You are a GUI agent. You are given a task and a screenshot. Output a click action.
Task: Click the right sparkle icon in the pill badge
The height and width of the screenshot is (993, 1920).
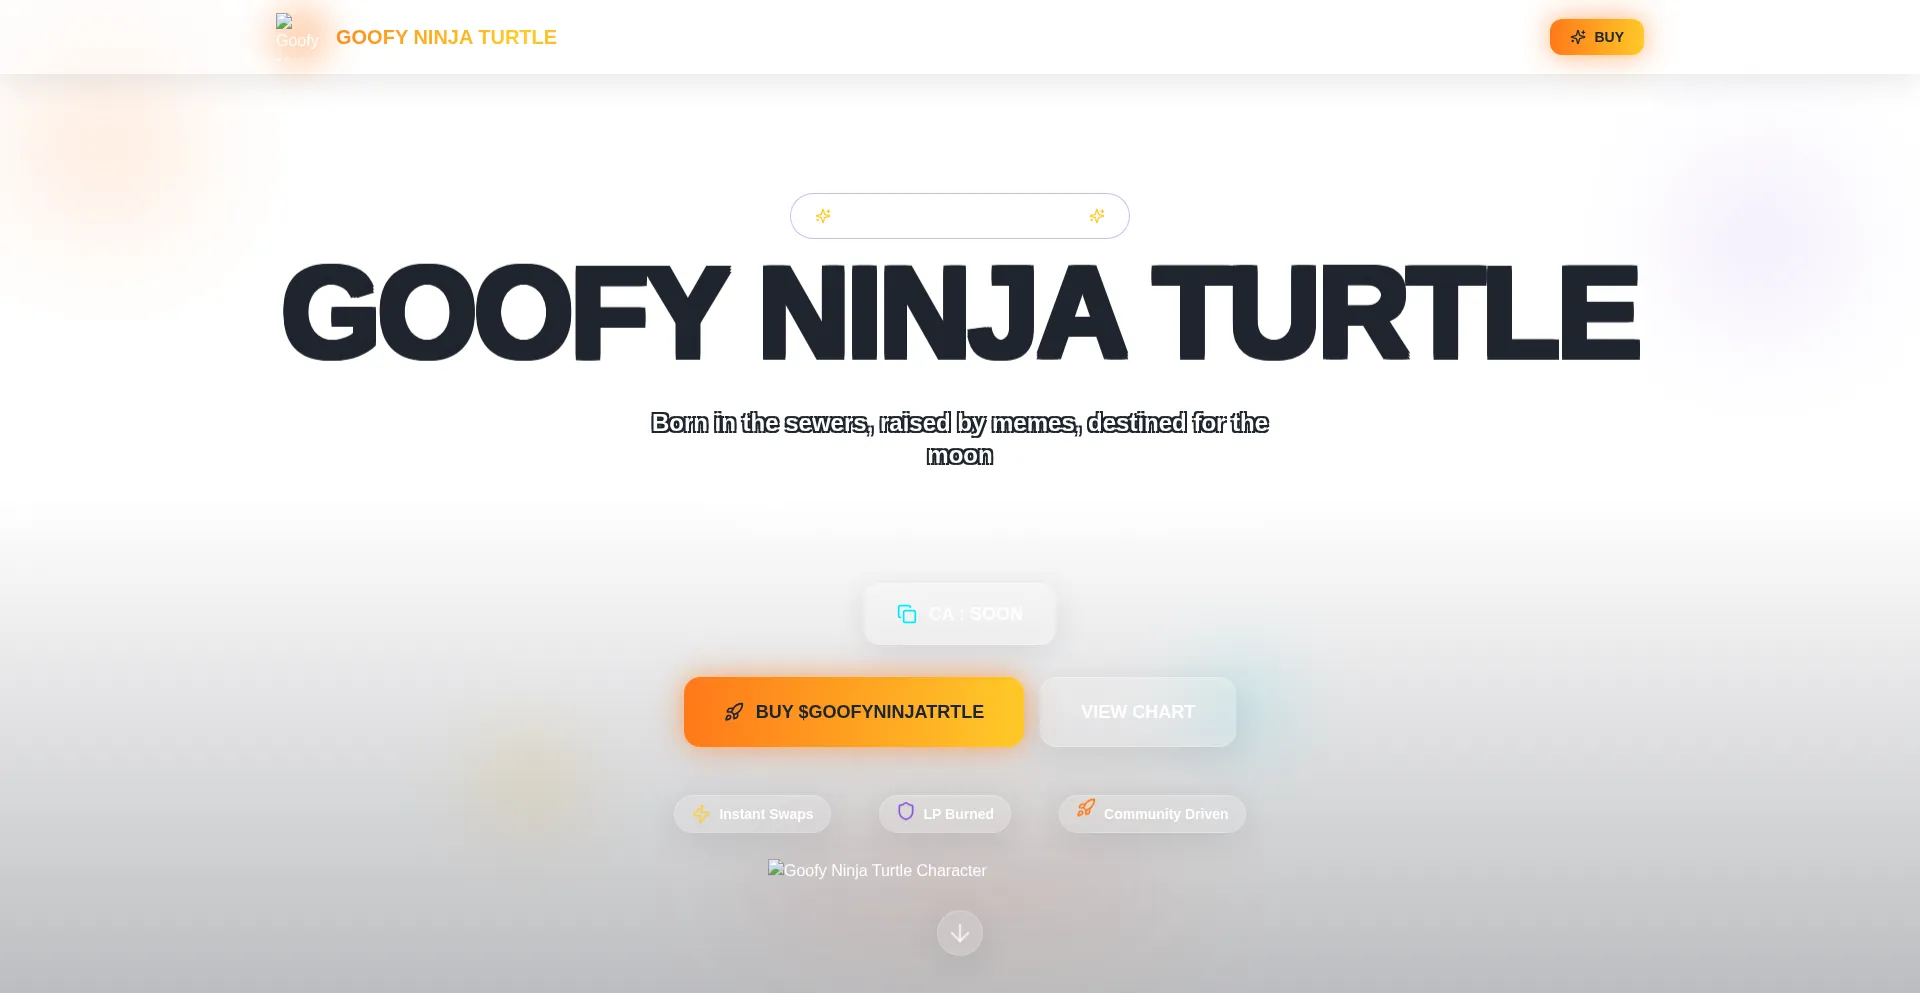(x=1097, y=216)
